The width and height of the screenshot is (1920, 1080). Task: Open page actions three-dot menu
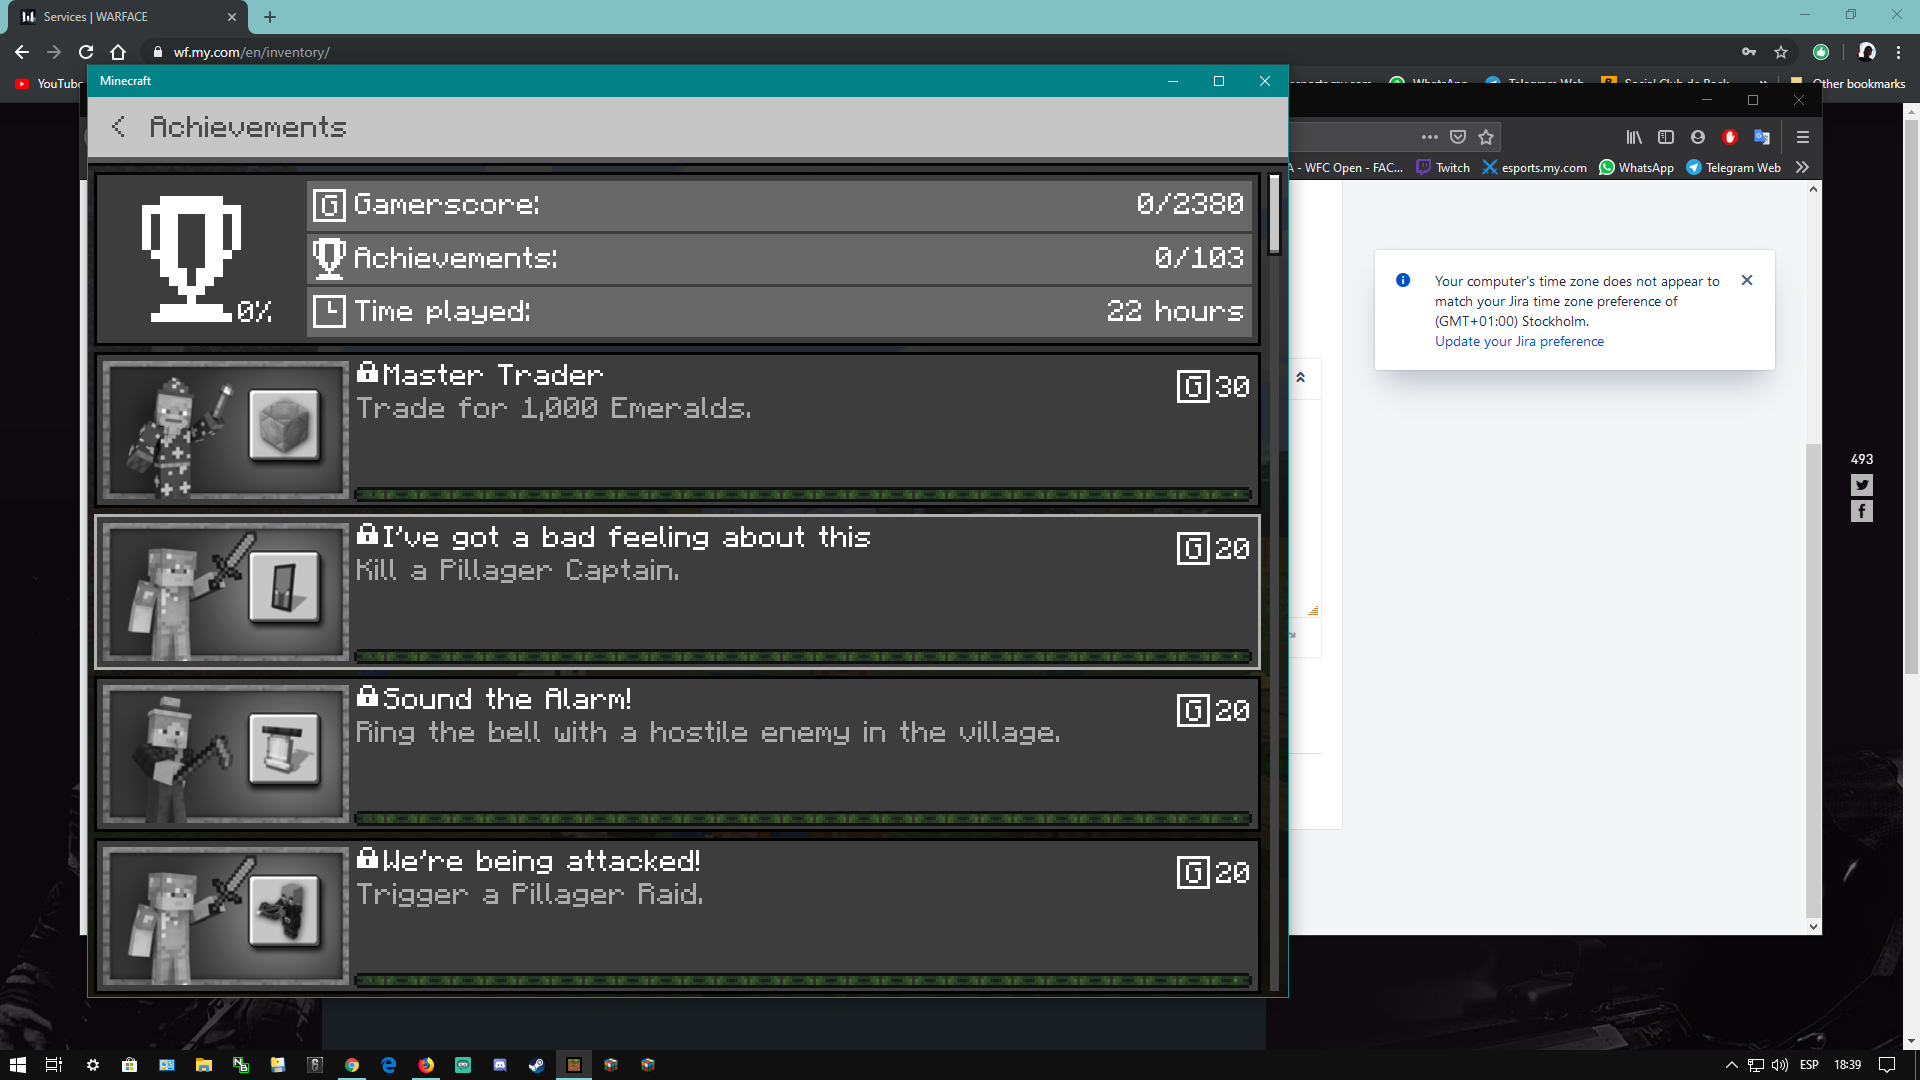click(x=1430, y=137)
